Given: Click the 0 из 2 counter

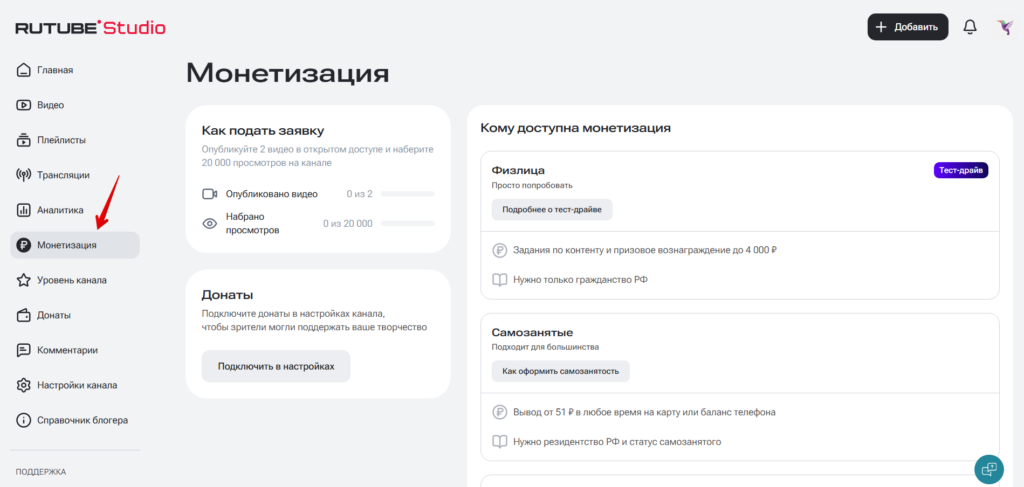Looking at the screenshot, I should click(x=359, y=194).
